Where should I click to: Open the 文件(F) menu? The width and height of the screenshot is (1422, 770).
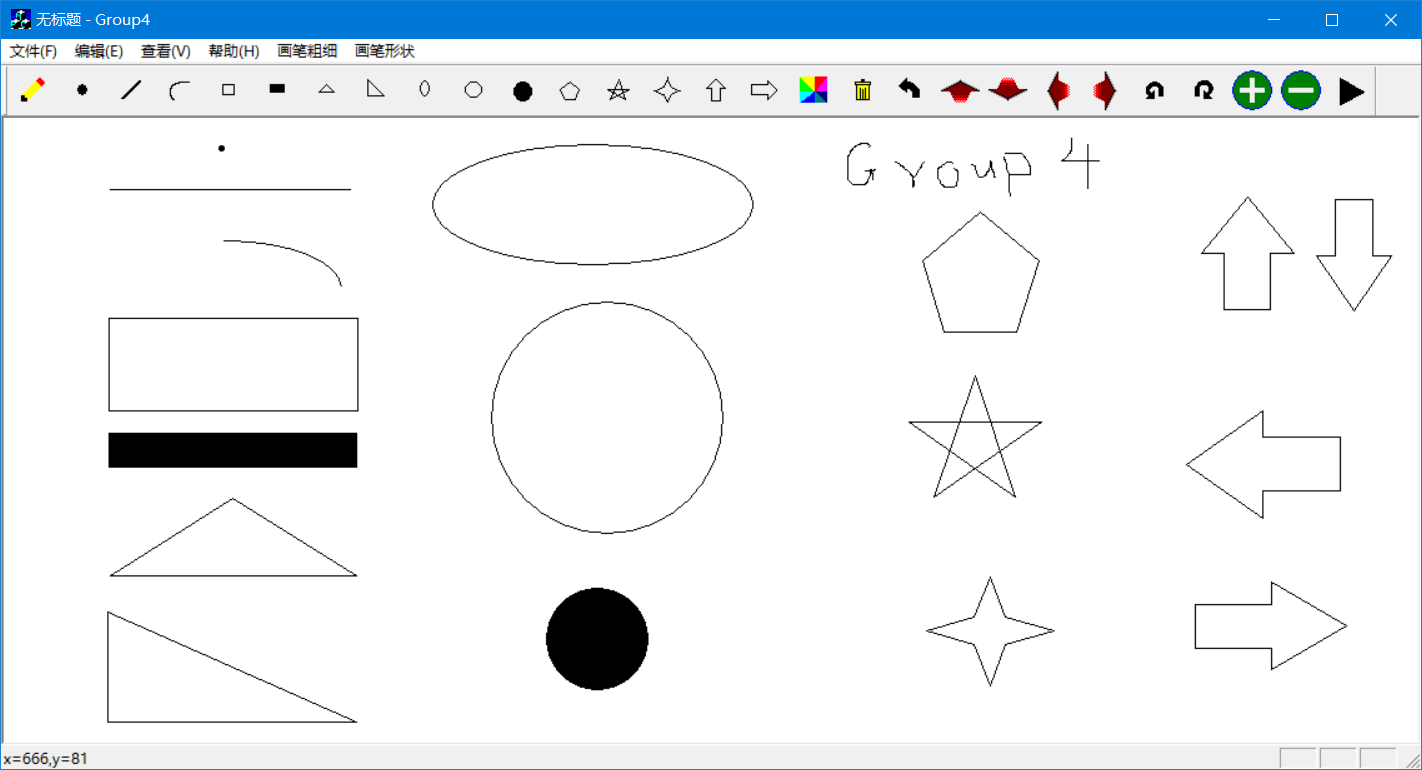(33, 51)
